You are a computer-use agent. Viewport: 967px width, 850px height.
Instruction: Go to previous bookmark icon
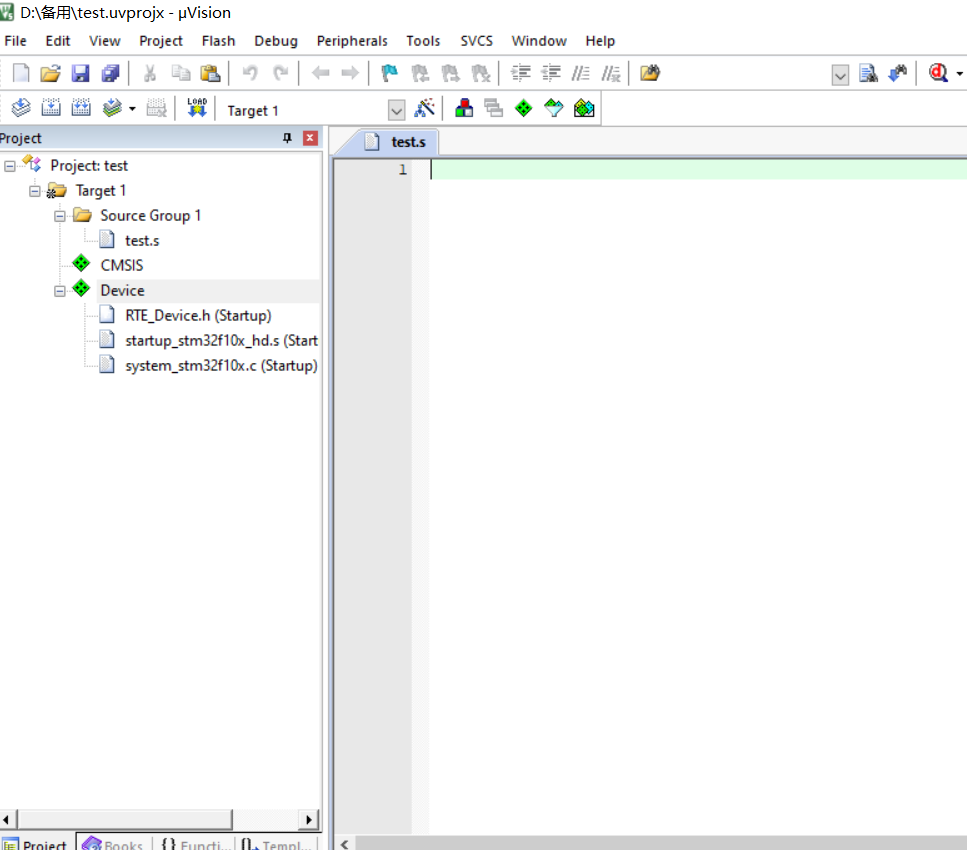point(420,73)
